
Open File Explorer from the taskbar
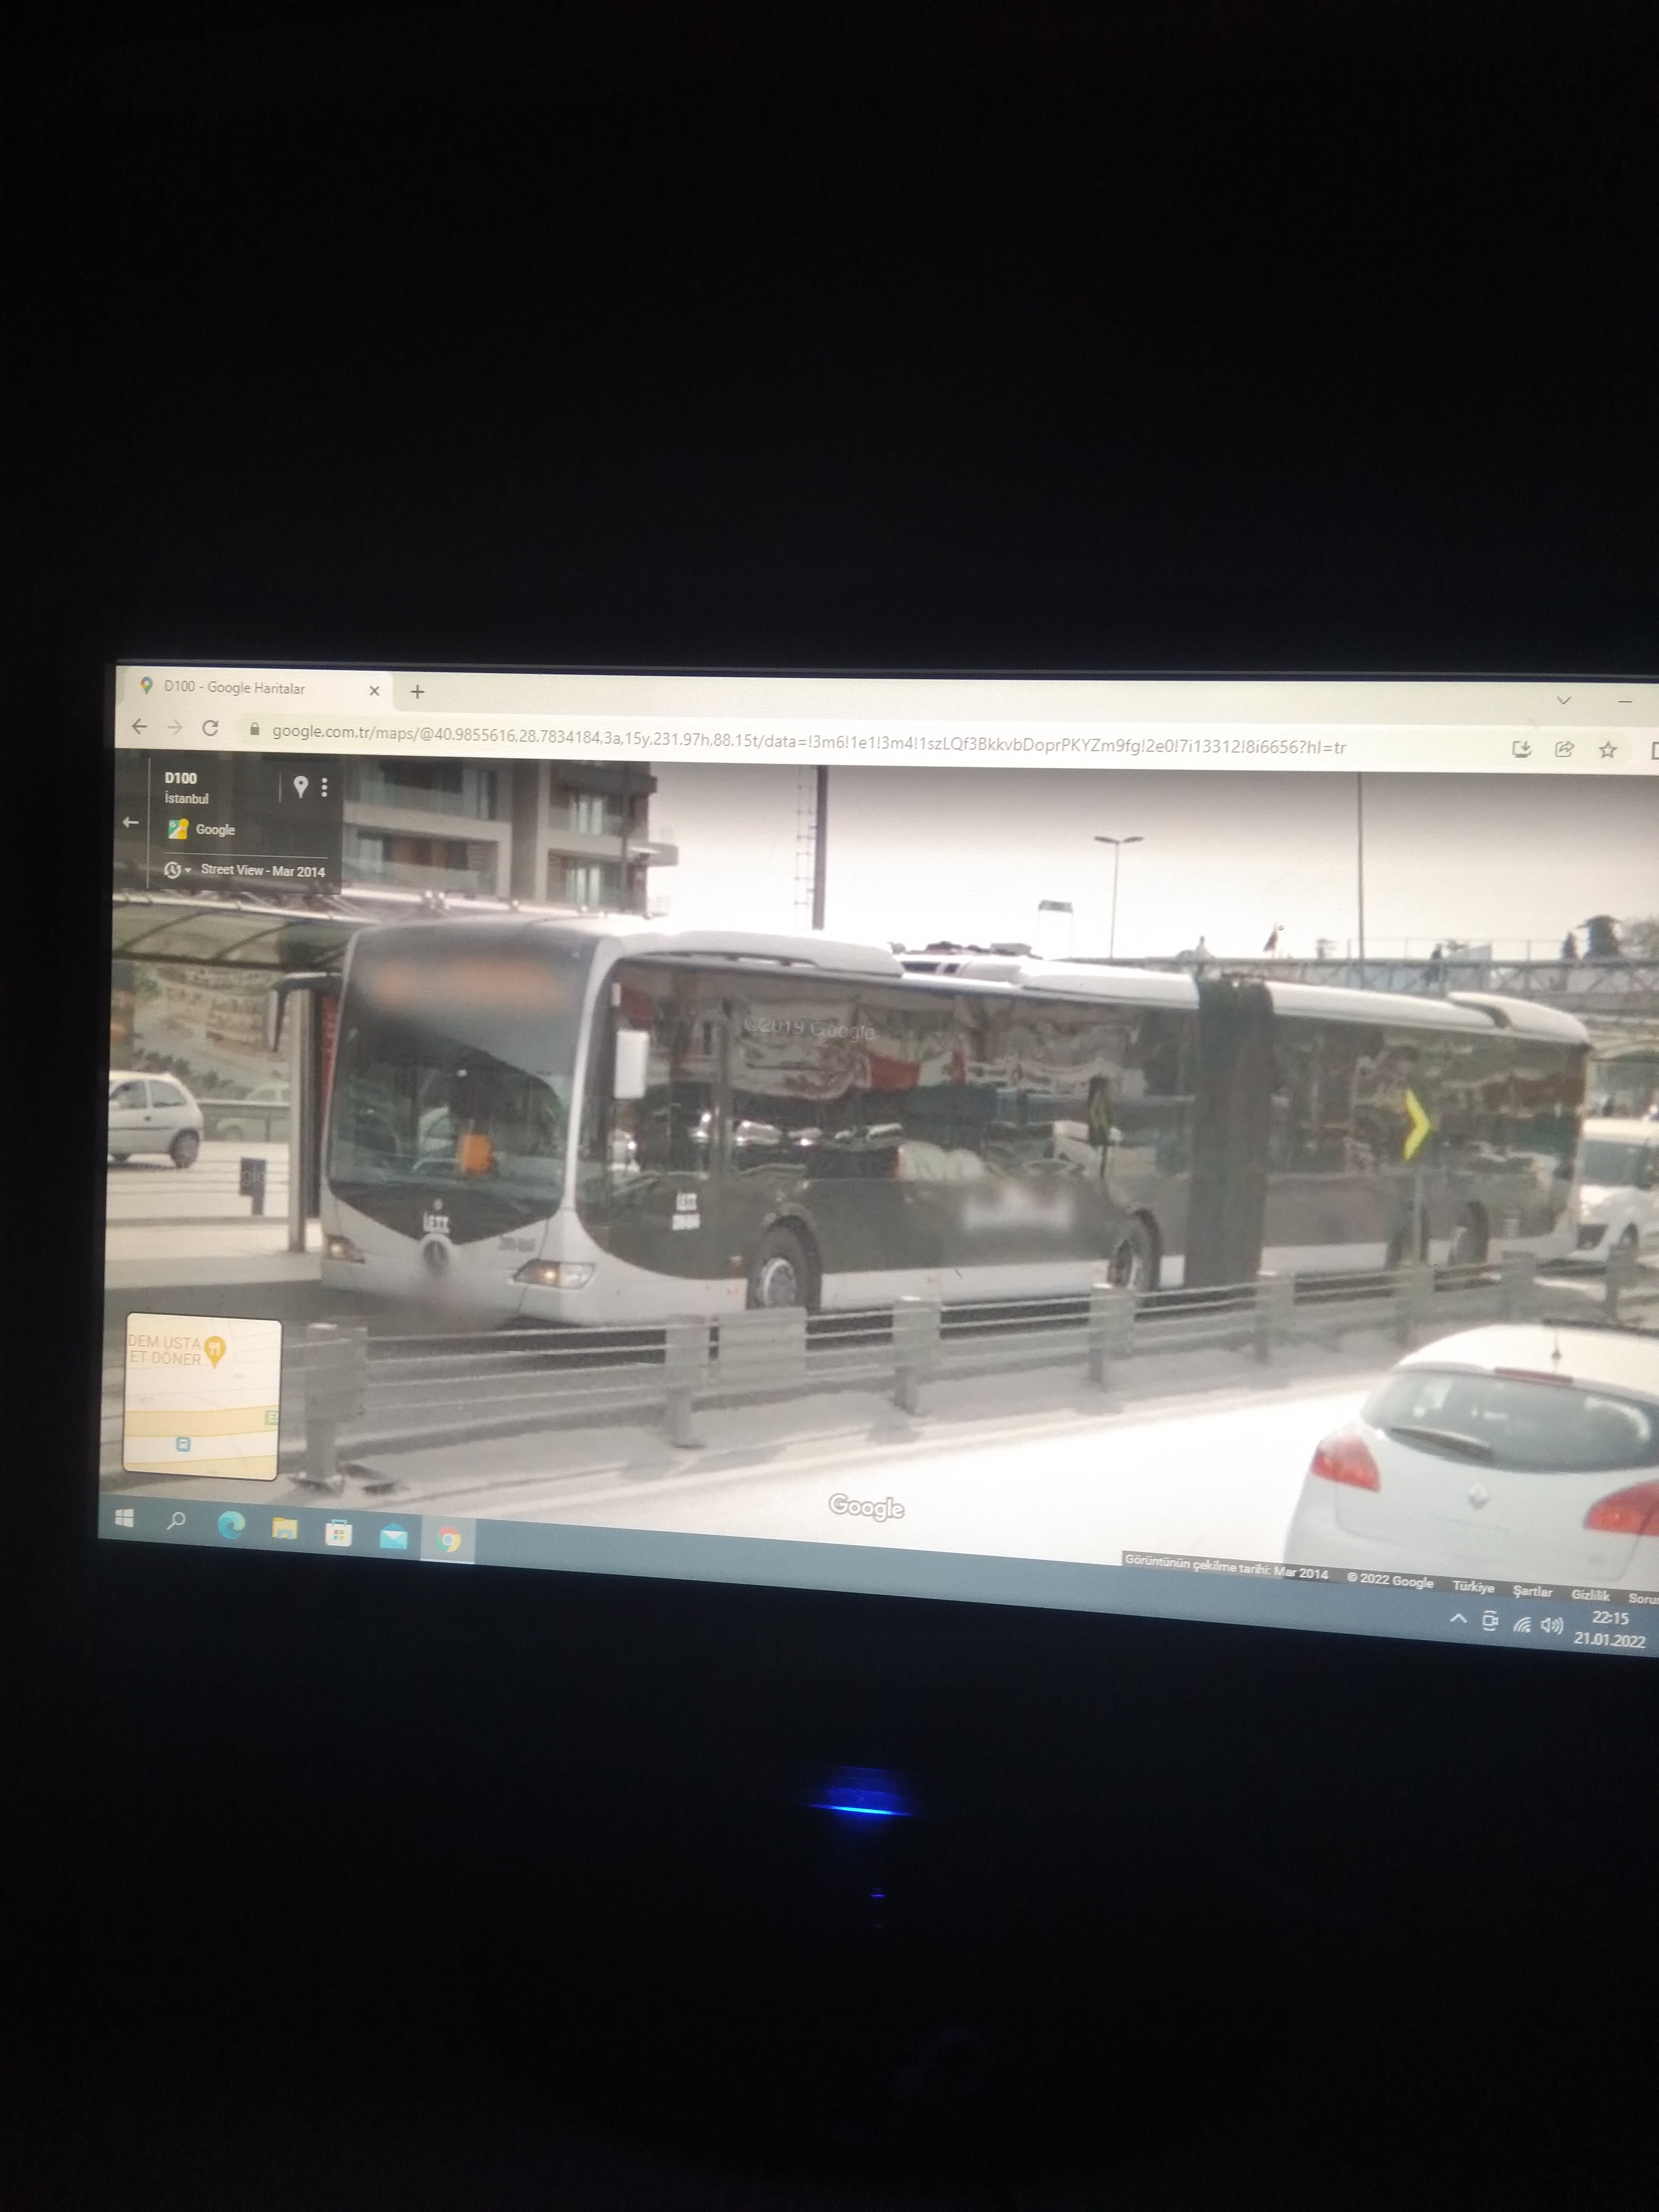pyautogui.click(x=285, y=1529)
